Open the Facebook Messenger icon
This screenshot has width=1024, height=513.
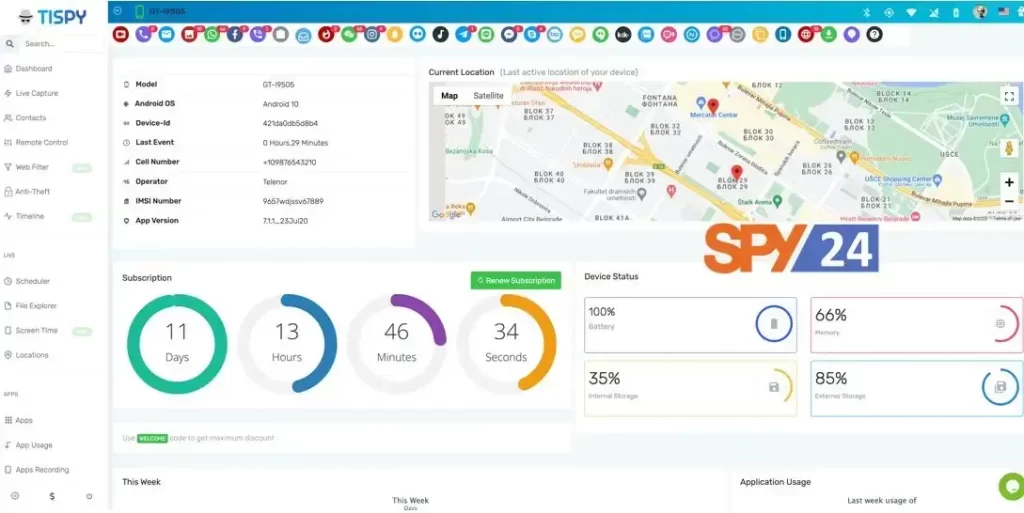click(509, 34)
